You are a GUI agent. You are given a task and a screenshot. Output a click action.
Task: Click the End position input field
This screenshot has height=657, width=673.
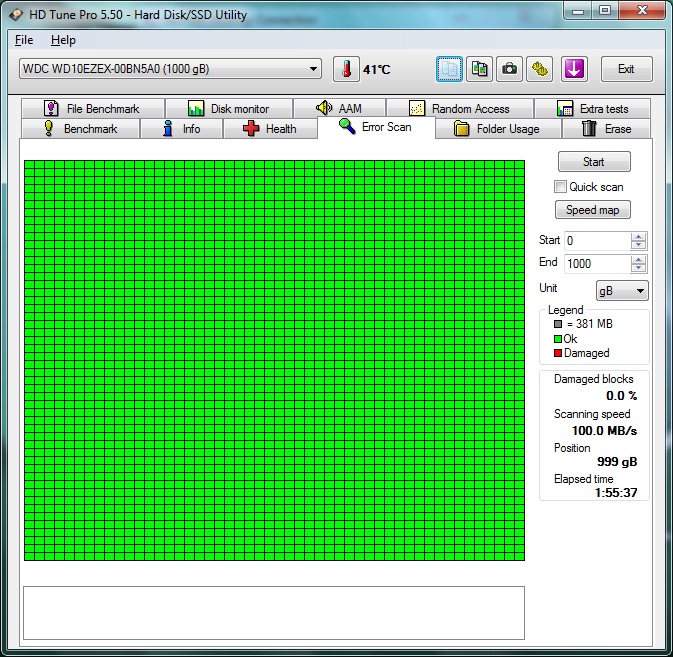pos(597,264)
